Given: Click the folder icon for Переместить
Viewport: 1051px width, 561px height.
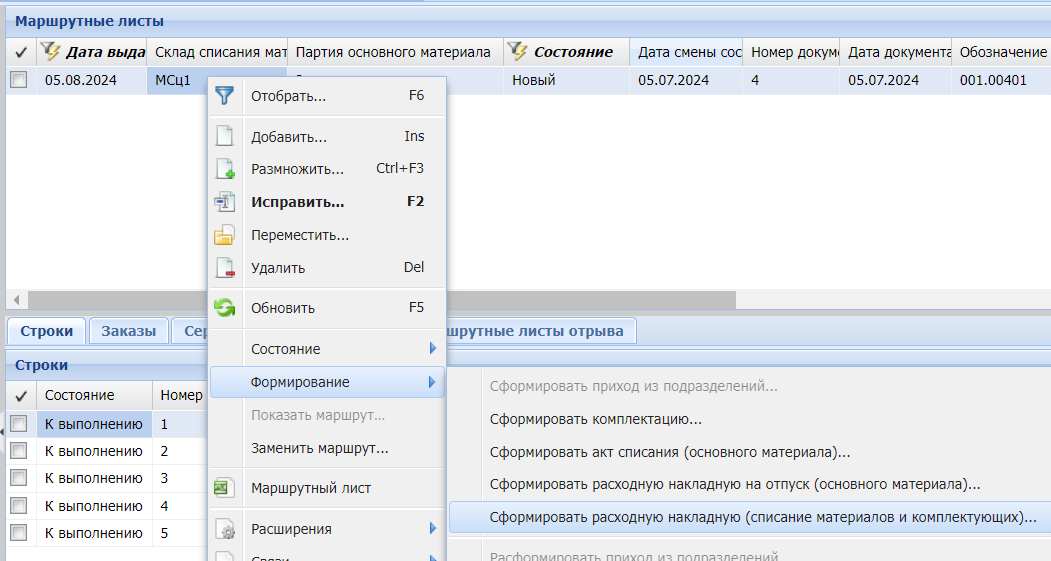Looking at the screenshot, I should (x=225, y=236).
